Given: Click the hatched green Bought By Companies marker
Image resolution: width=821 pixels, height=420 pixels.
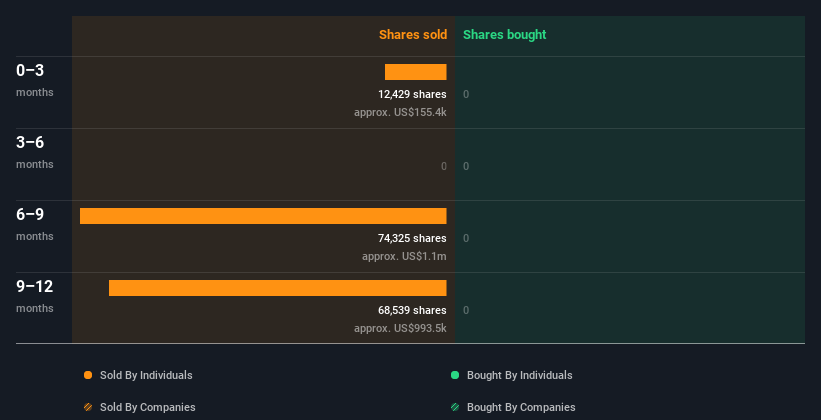Looking at the screenshot, I should tap(455, 407).
